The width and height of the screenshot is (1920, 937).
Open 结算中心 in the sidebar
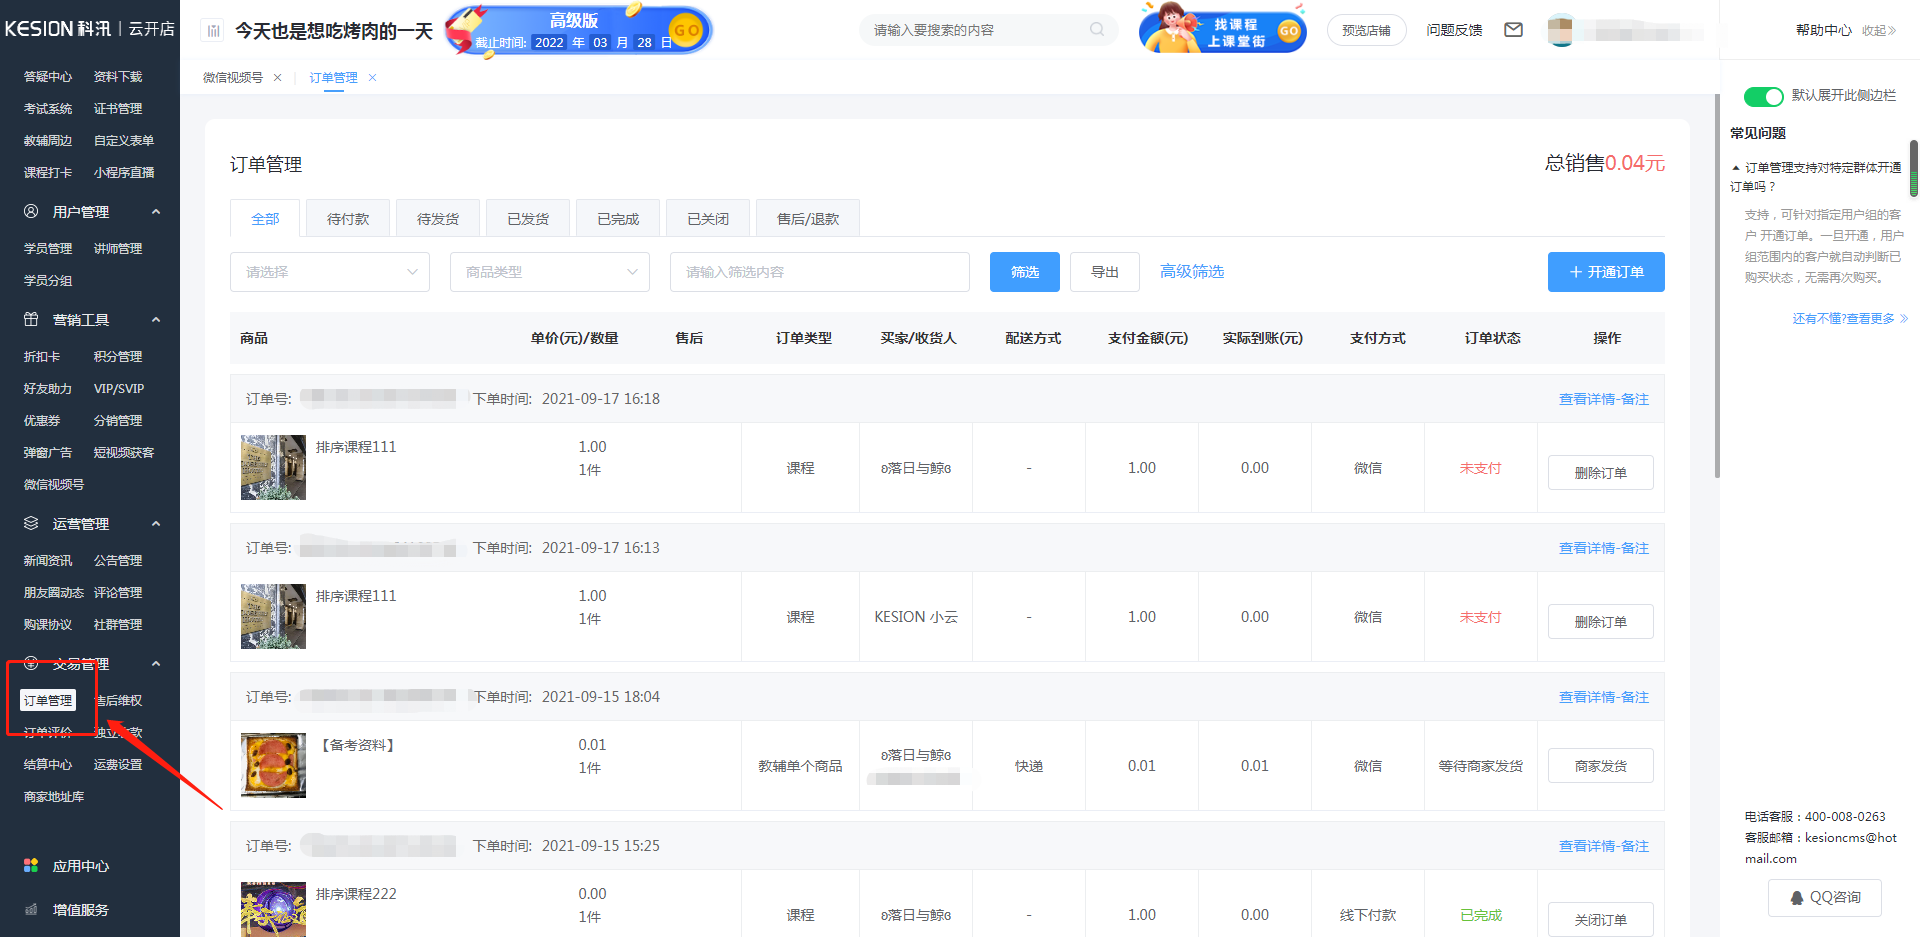[48, 765]
